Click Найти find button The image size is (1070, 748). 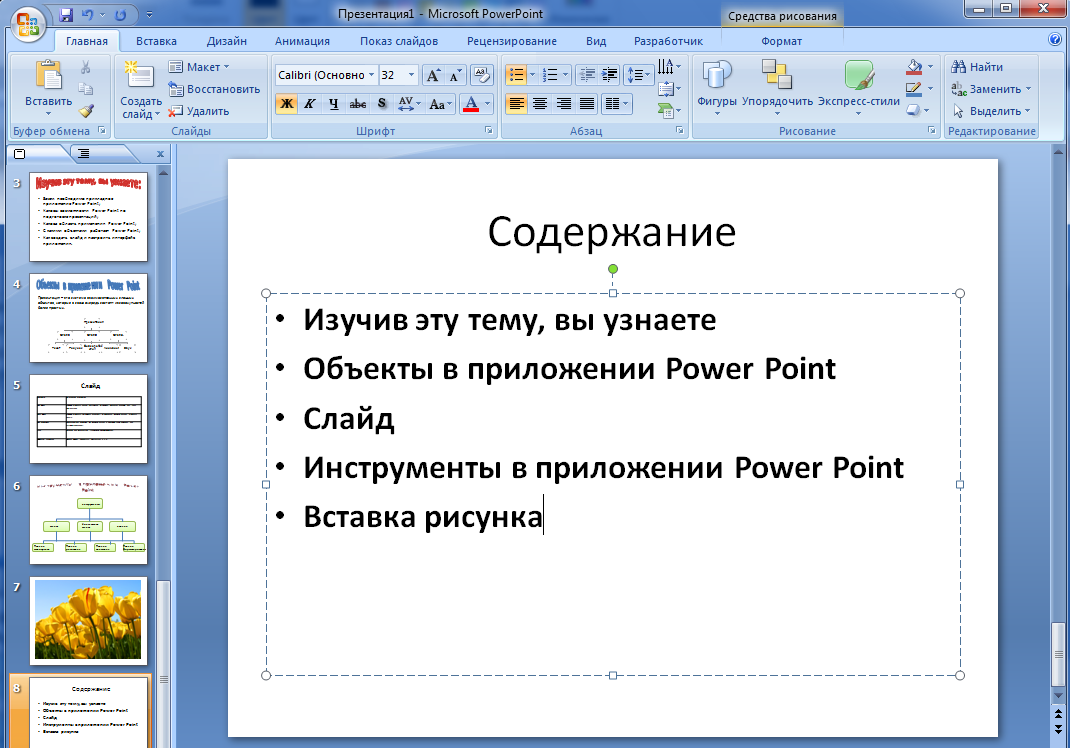(977, 67)
